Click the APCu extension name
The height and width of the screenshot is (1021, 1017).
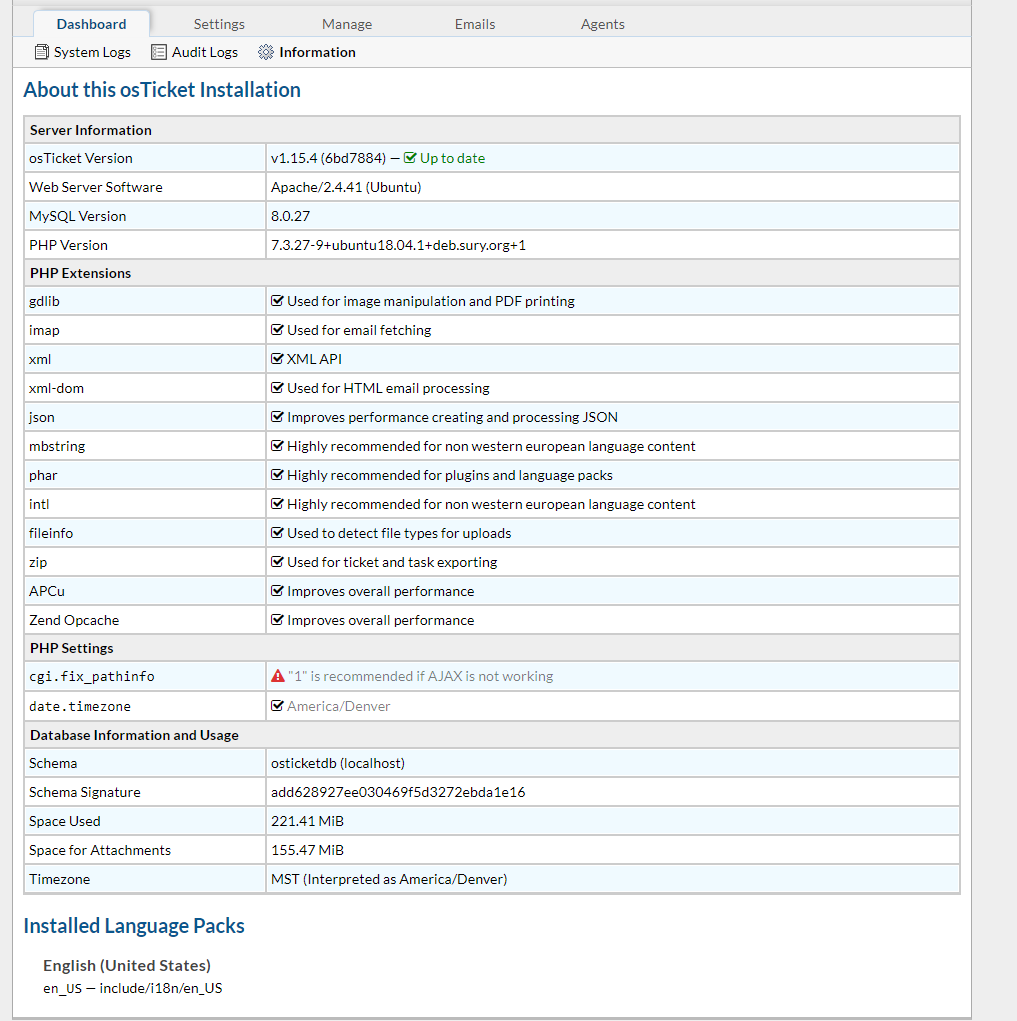[x=47, y=591]
